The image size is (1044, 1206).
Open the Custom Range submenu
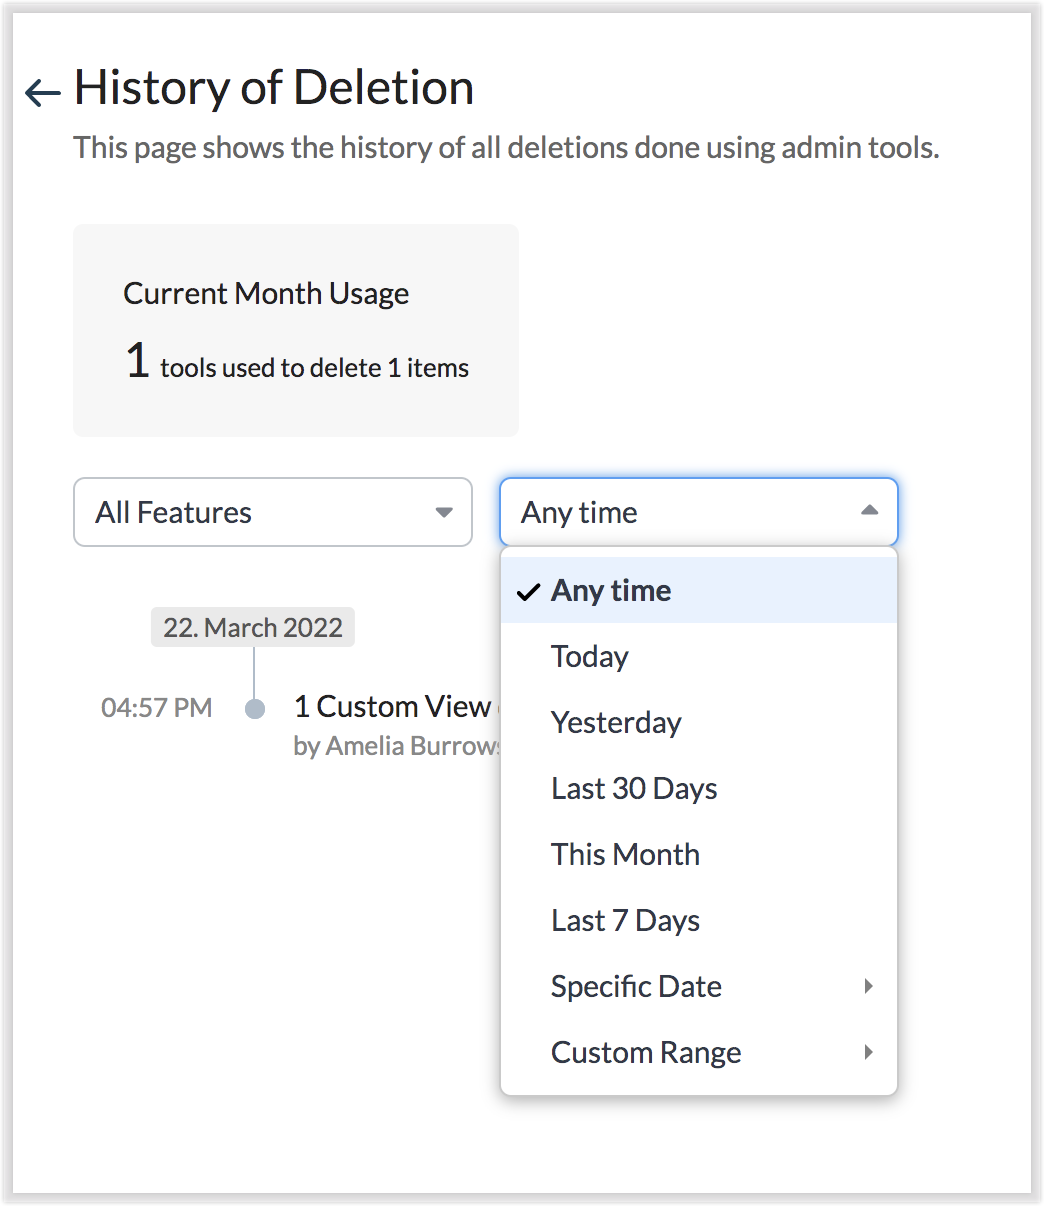(x=646, y=1052)
